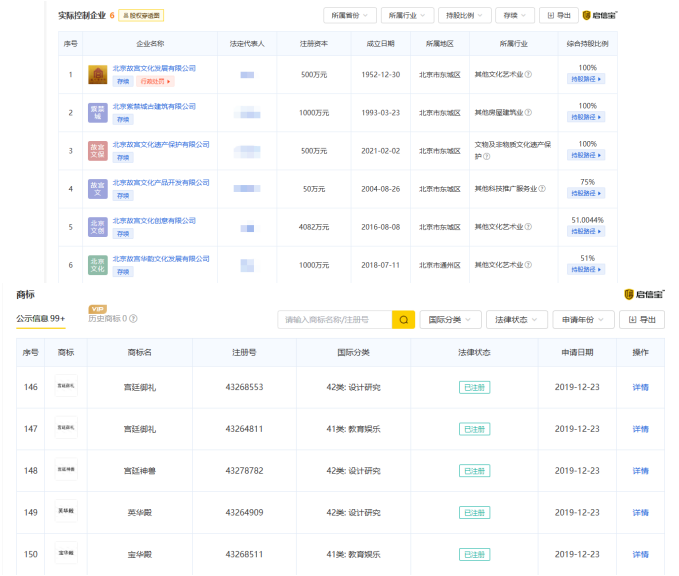Image resolution: width=679 pixels, height=576 pixels.
Task: Click the 存续 tag under 北京故宫文化创意有限公司
Action: (x=123, y=234)
